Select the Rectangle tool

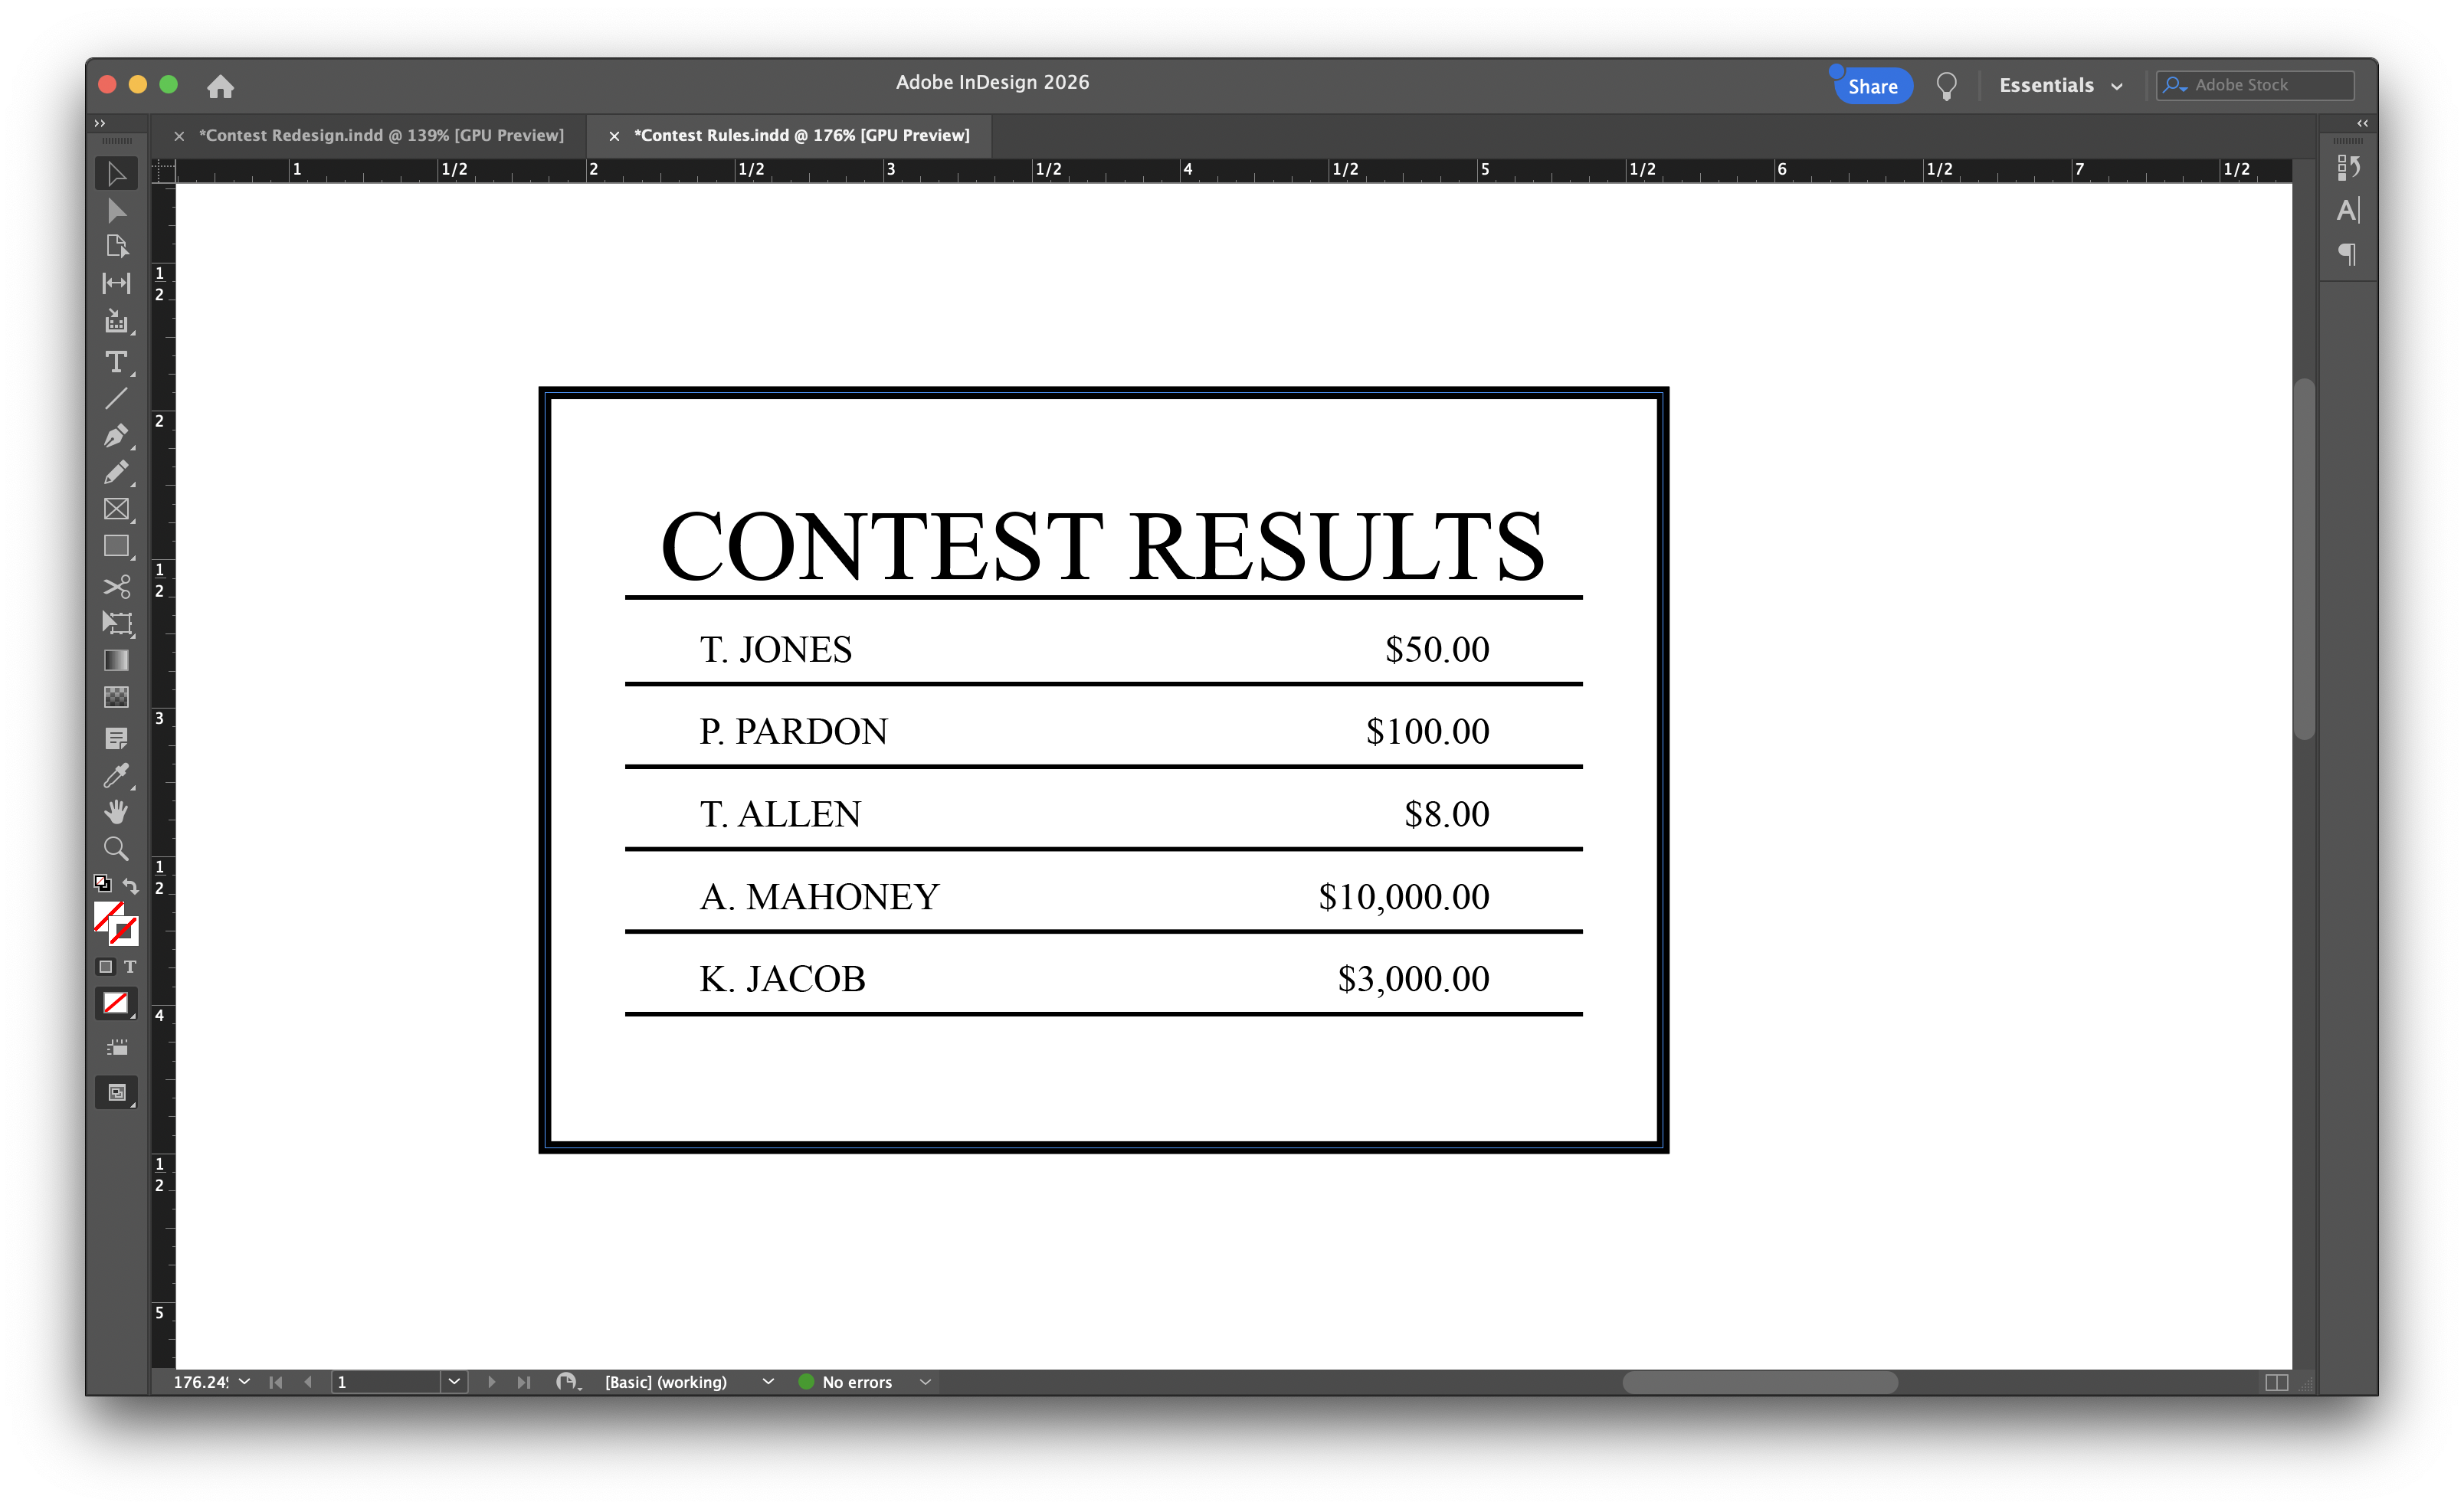click(117, 546)
